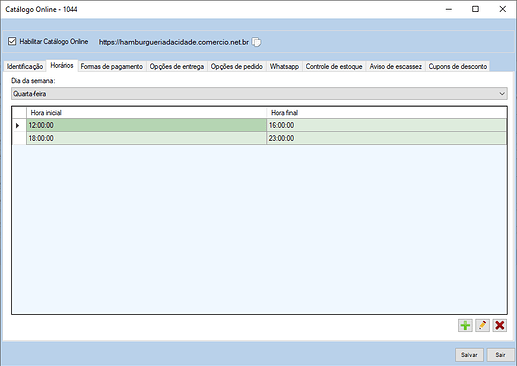Toggle the Habilitar Catálogo Online checkbox
This screenshot has width=517, height=366.
pyautogui.click(x=12, y=41)
